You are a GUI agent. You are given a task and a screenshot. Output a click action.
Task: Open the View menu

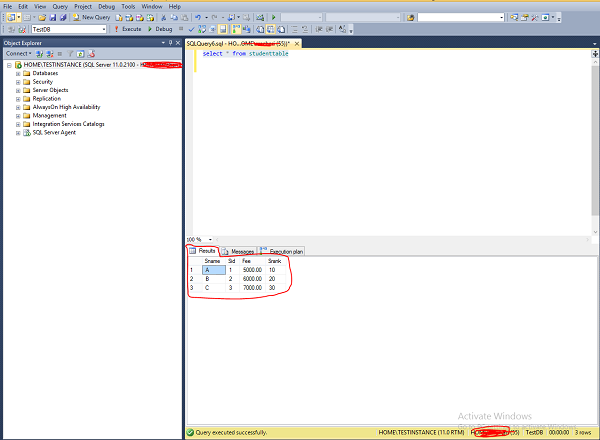pyautogui.click(x=40, y=7)
